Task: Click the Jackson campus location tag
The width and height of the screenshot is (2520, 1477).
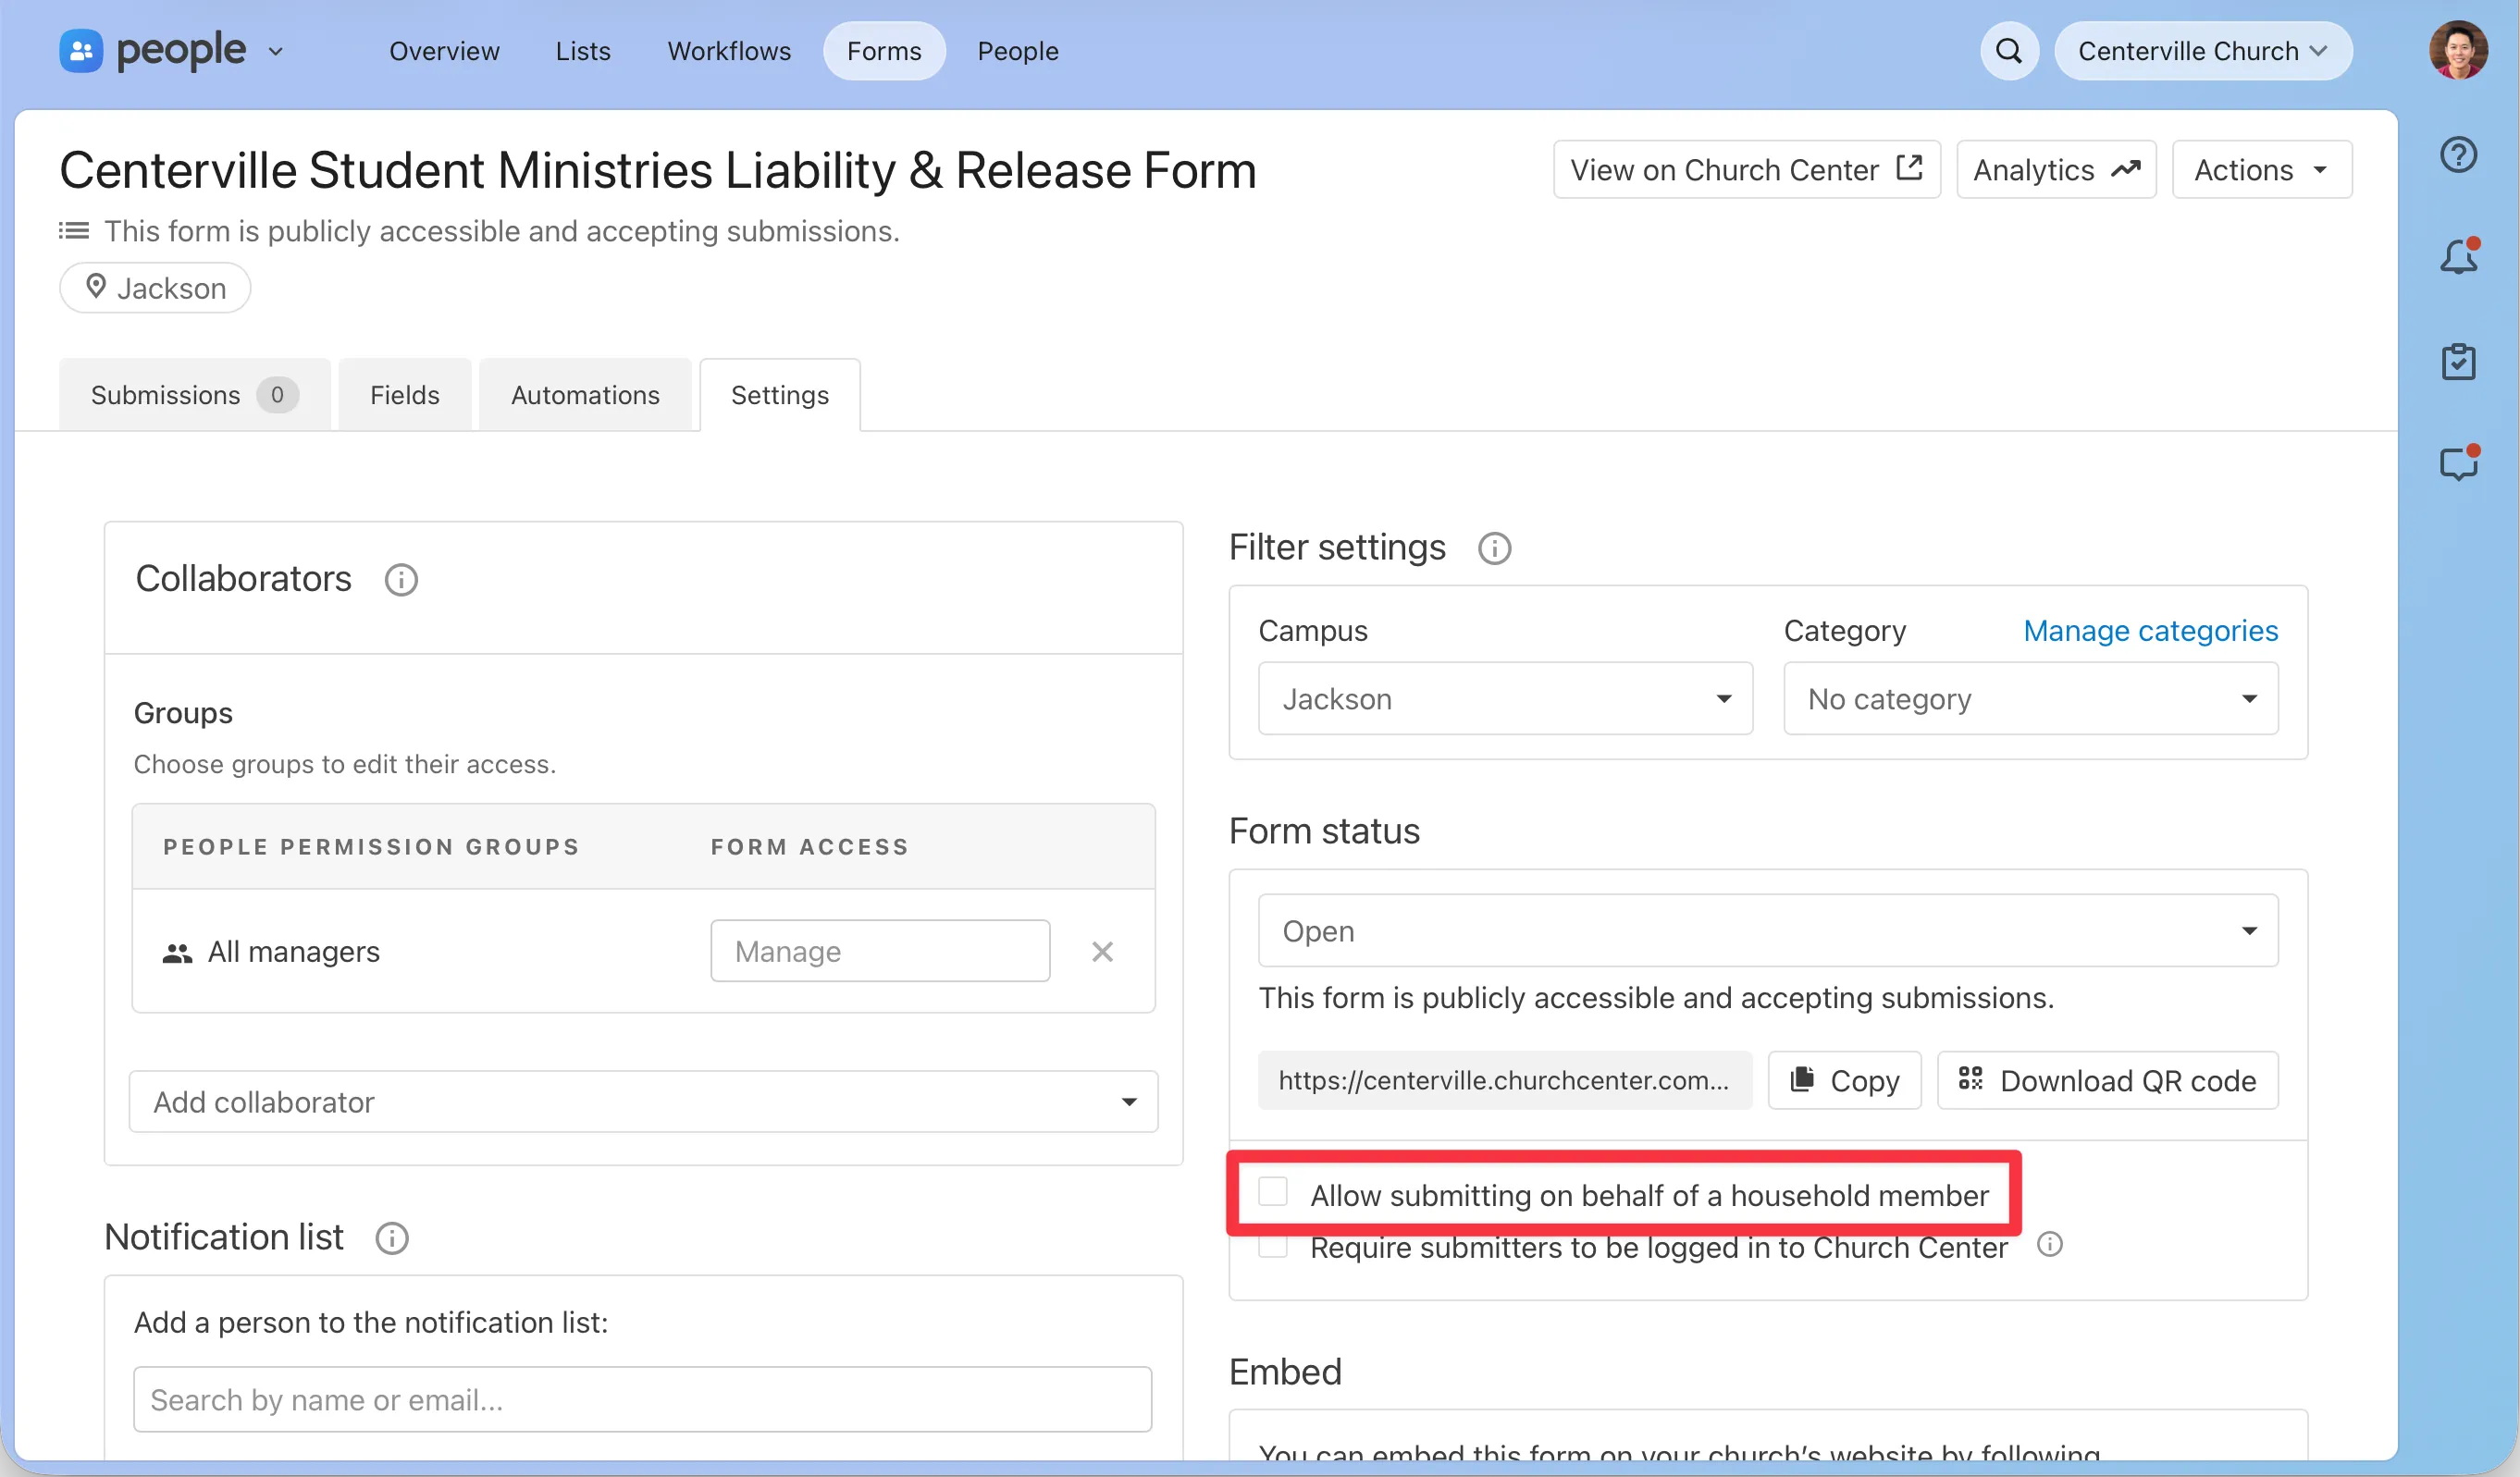Action: 155,288
